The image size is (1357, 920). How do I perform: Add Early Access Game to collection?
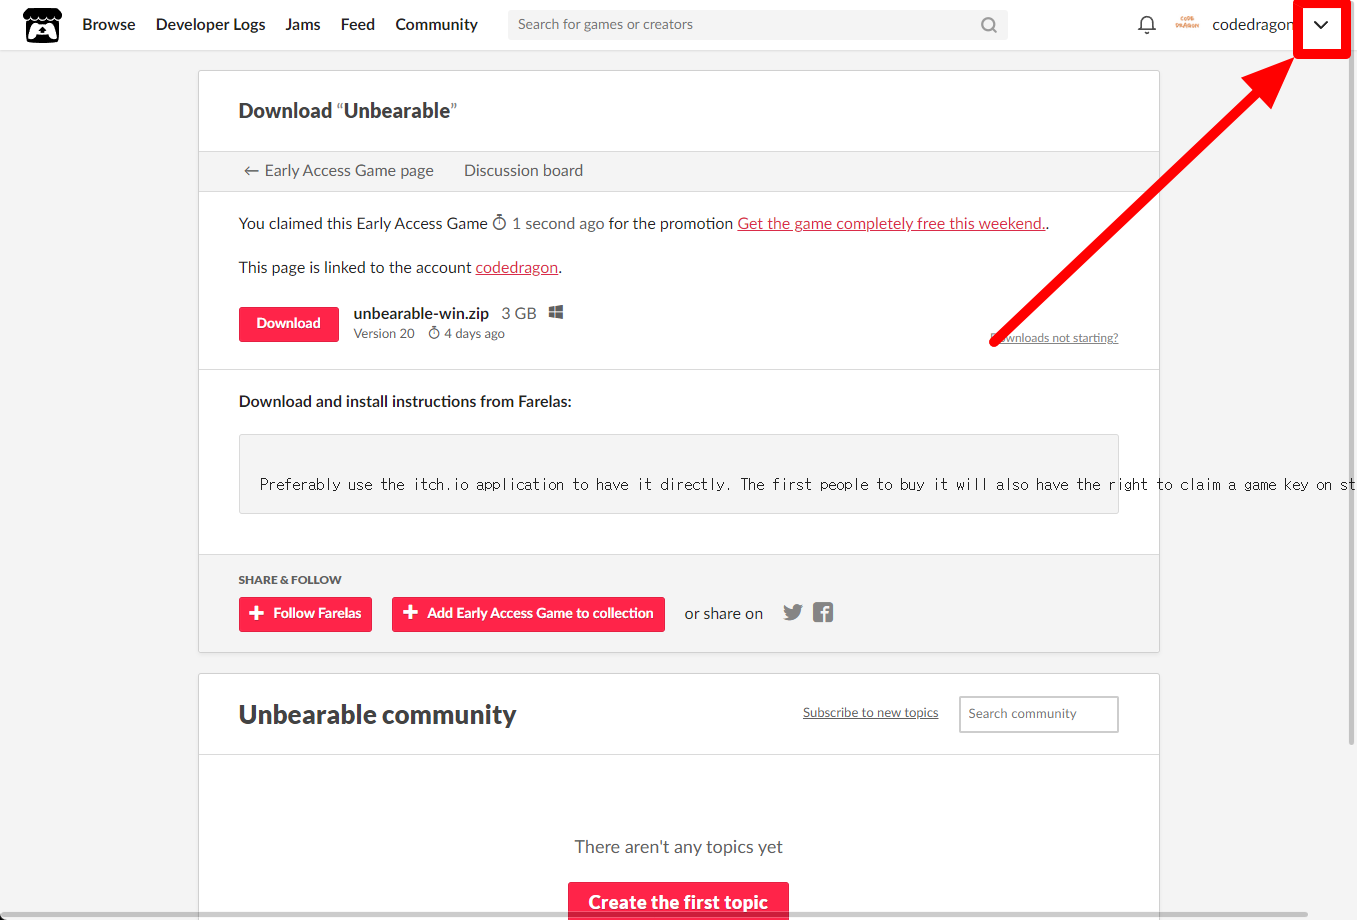[528, 614]
